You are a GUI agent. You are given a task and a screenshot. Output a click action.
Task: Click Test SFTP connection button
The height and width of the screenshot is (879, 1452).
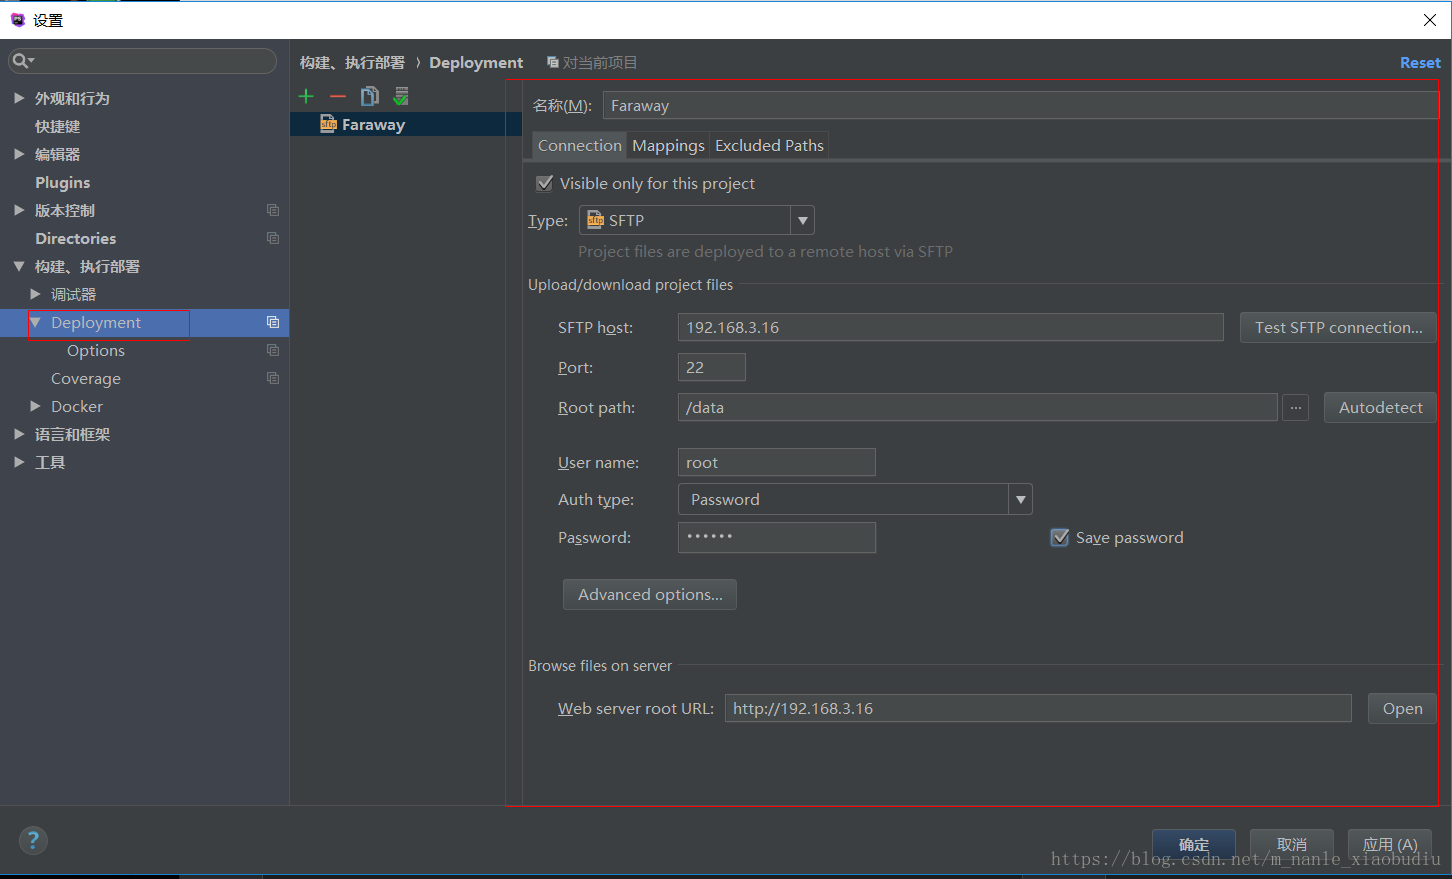(1338, 327)
